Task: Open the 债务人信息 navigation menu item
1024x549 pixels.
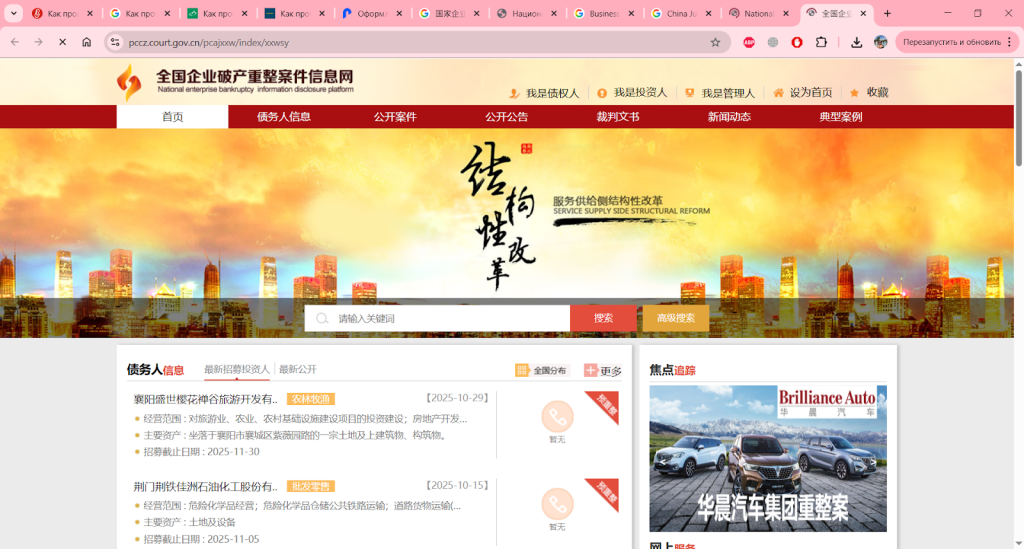Action: coord(283,117)
